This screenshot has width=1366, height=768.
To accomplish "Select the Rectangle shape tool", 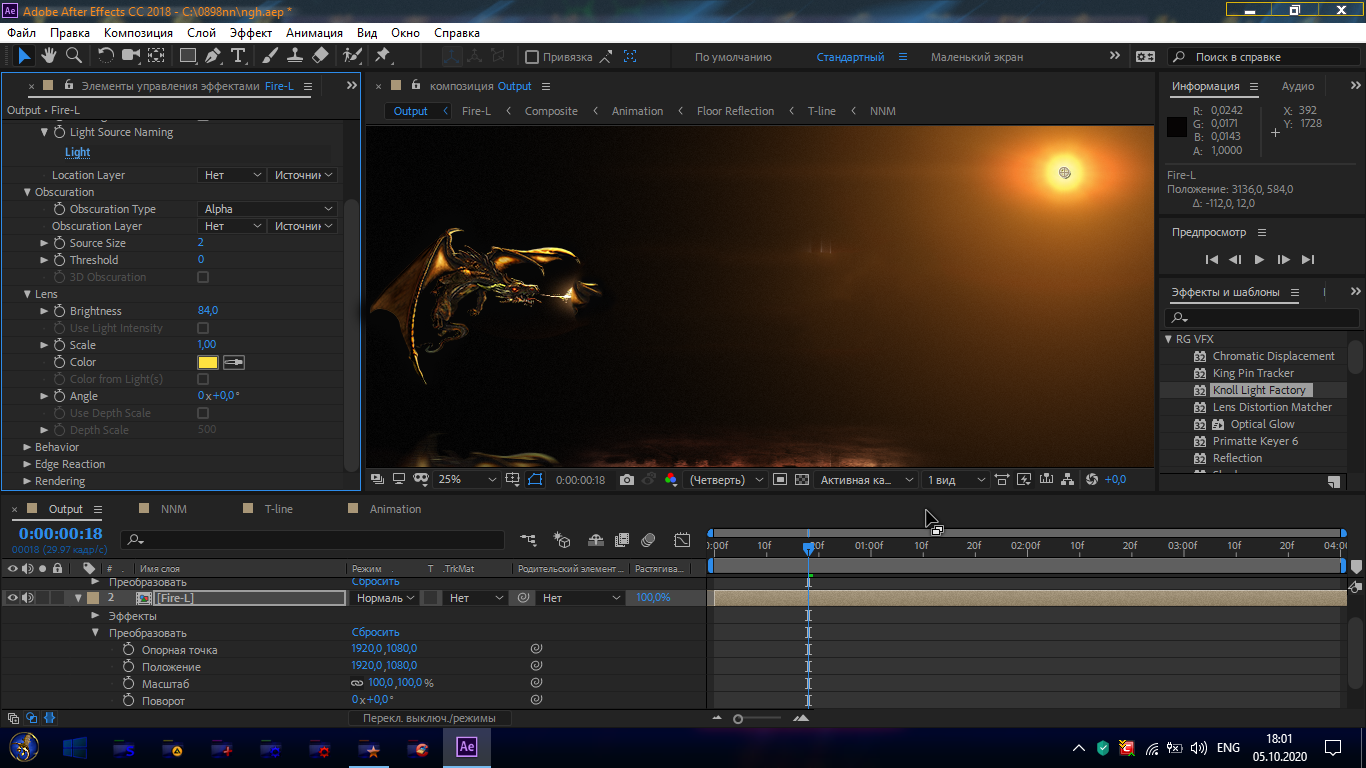I will [x=187, y=56].
